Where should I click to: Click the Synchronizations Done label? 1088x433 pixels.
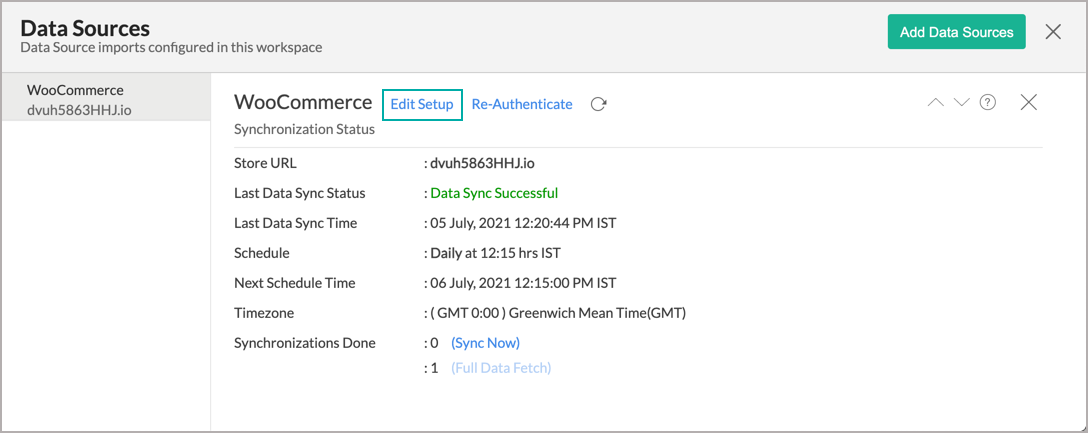305,343
